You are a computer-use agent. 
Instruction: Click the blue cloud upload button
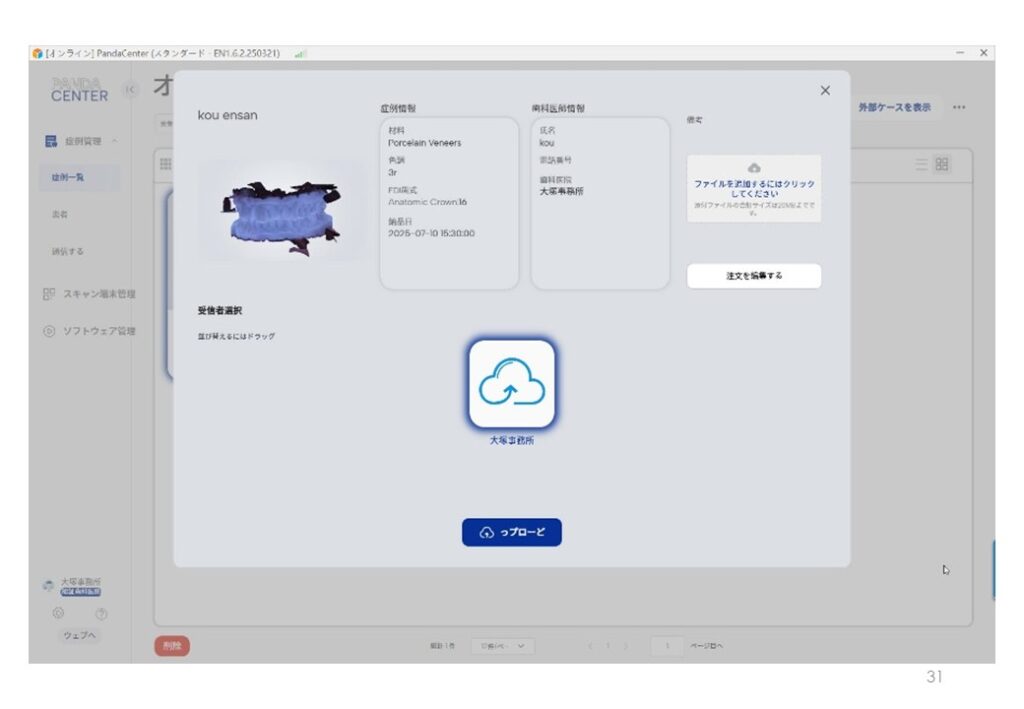tap(511, 532)
